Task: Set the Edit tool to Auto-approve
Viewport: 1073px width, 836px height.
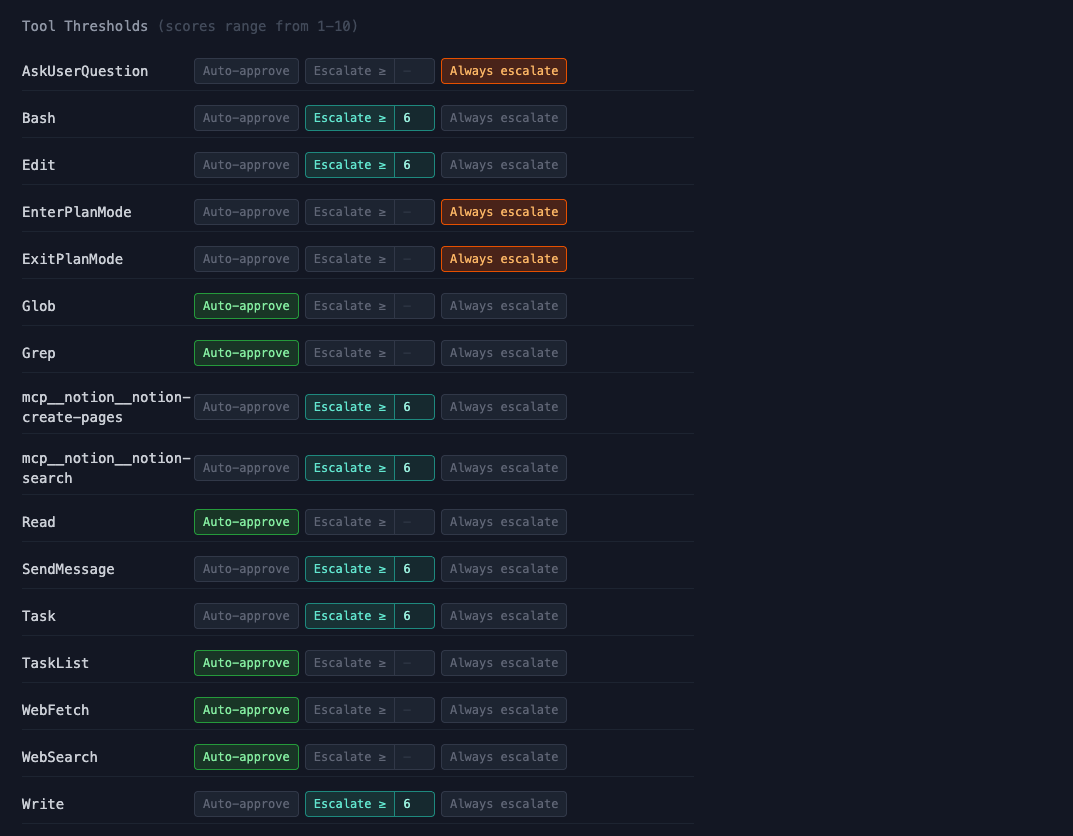Action: coord(246,164)
